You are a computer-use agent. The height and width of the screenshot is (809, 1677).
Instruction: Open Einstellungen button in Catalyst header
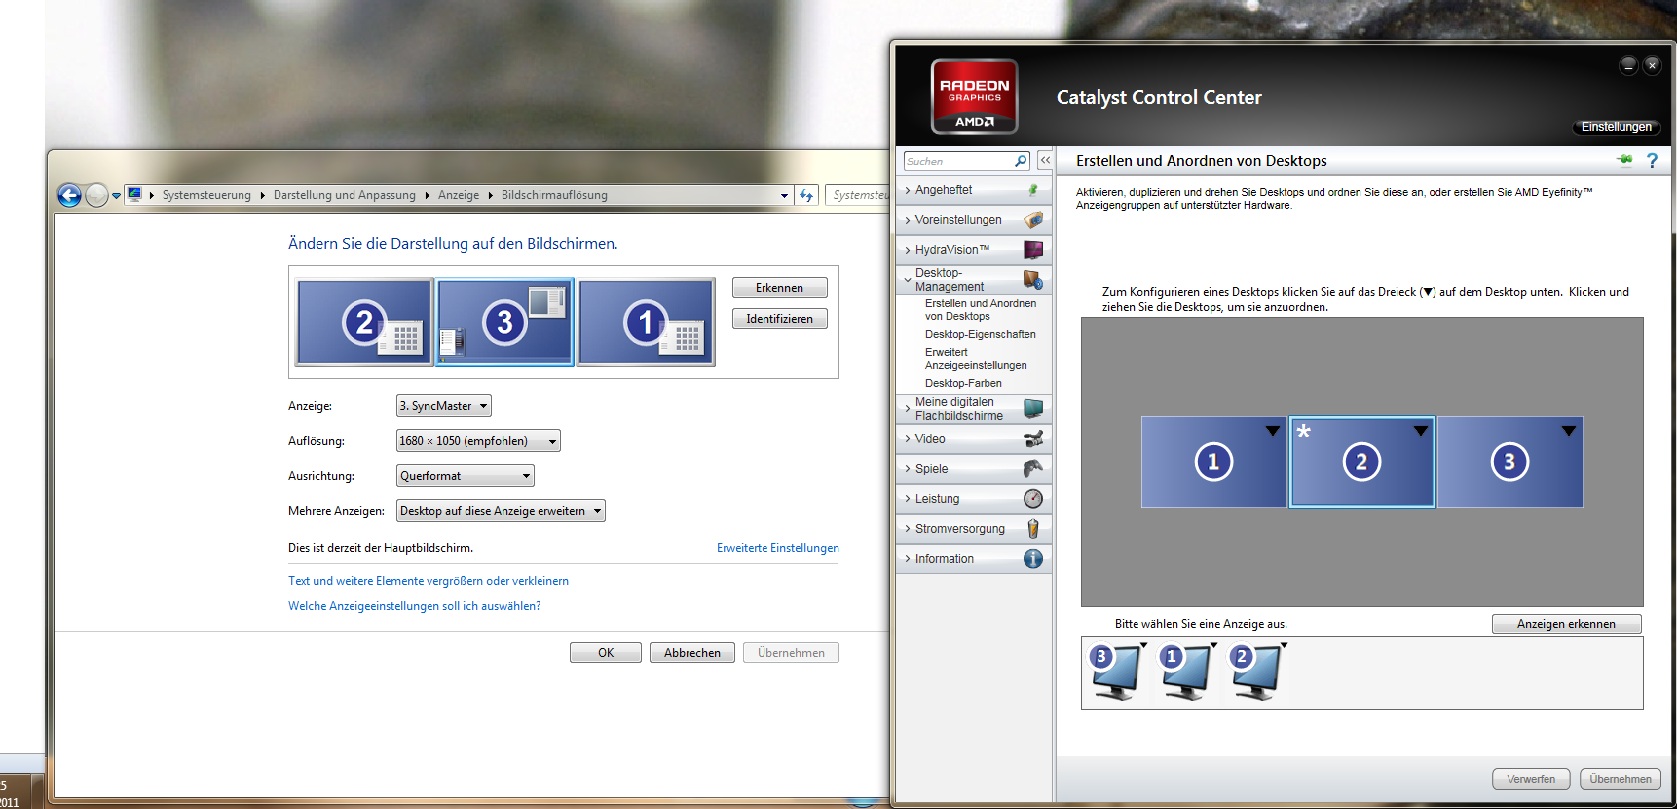(x=1616, y=127)
